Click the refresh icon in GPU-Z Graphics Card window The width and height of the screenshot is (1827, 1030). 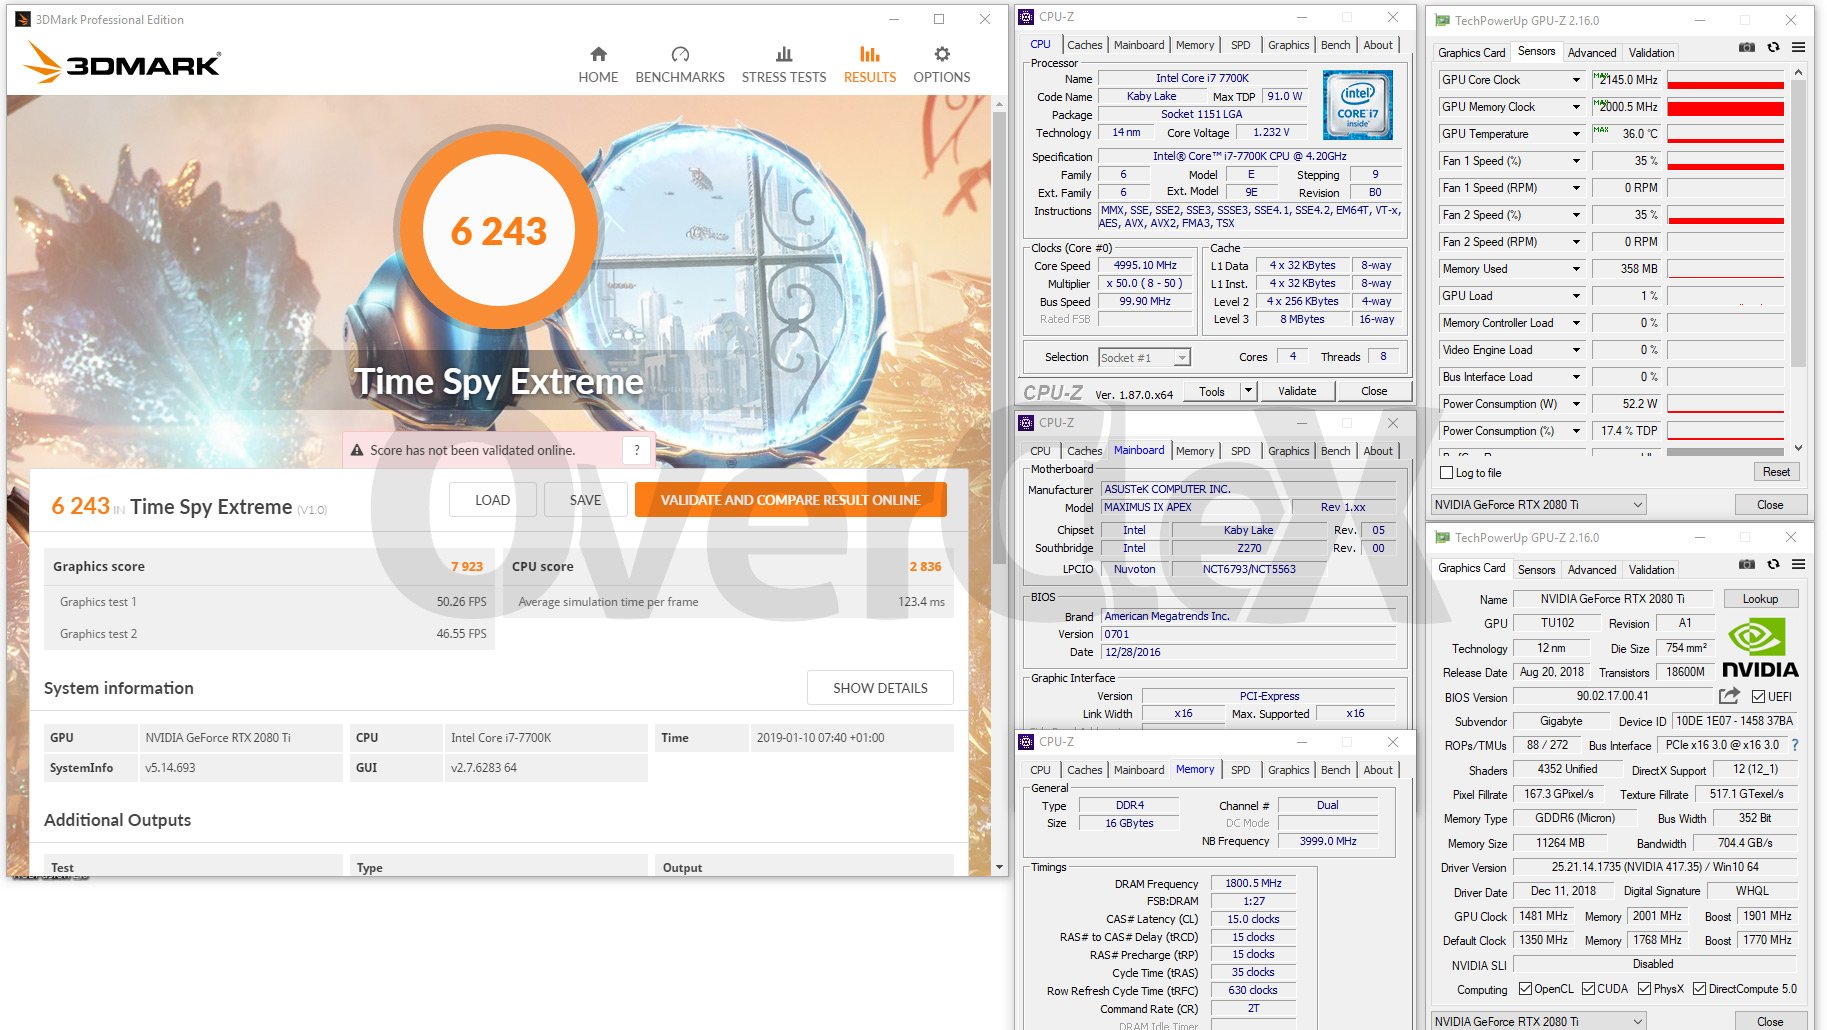point(1773,564)
